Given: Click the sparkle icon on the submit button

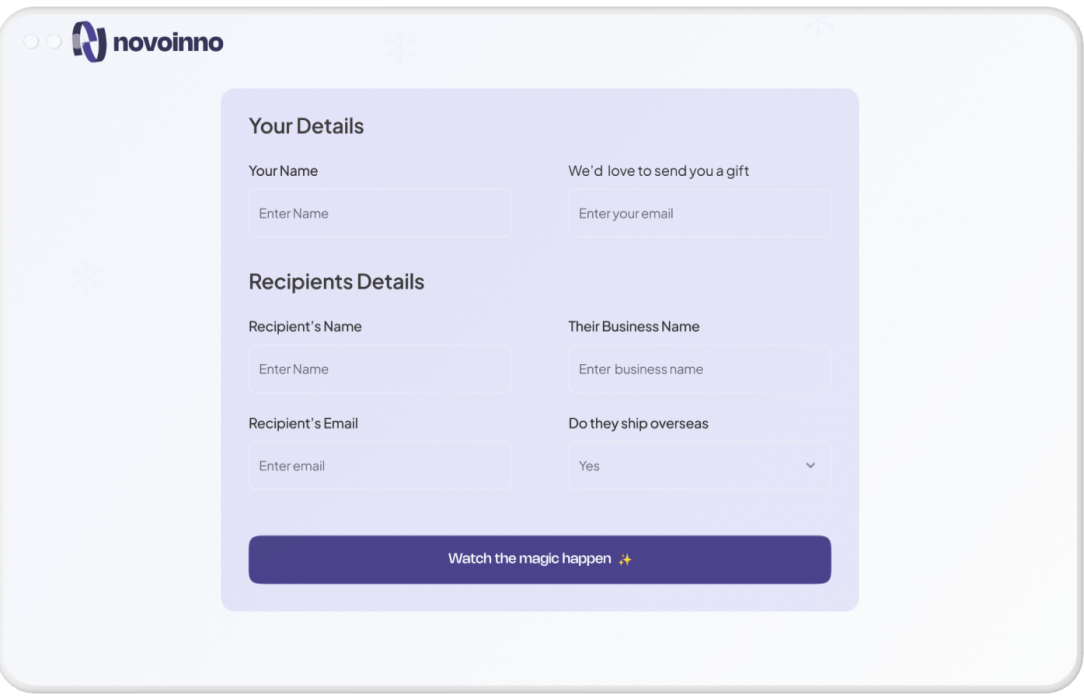Looking at the screenshot, I should point(625,559).
